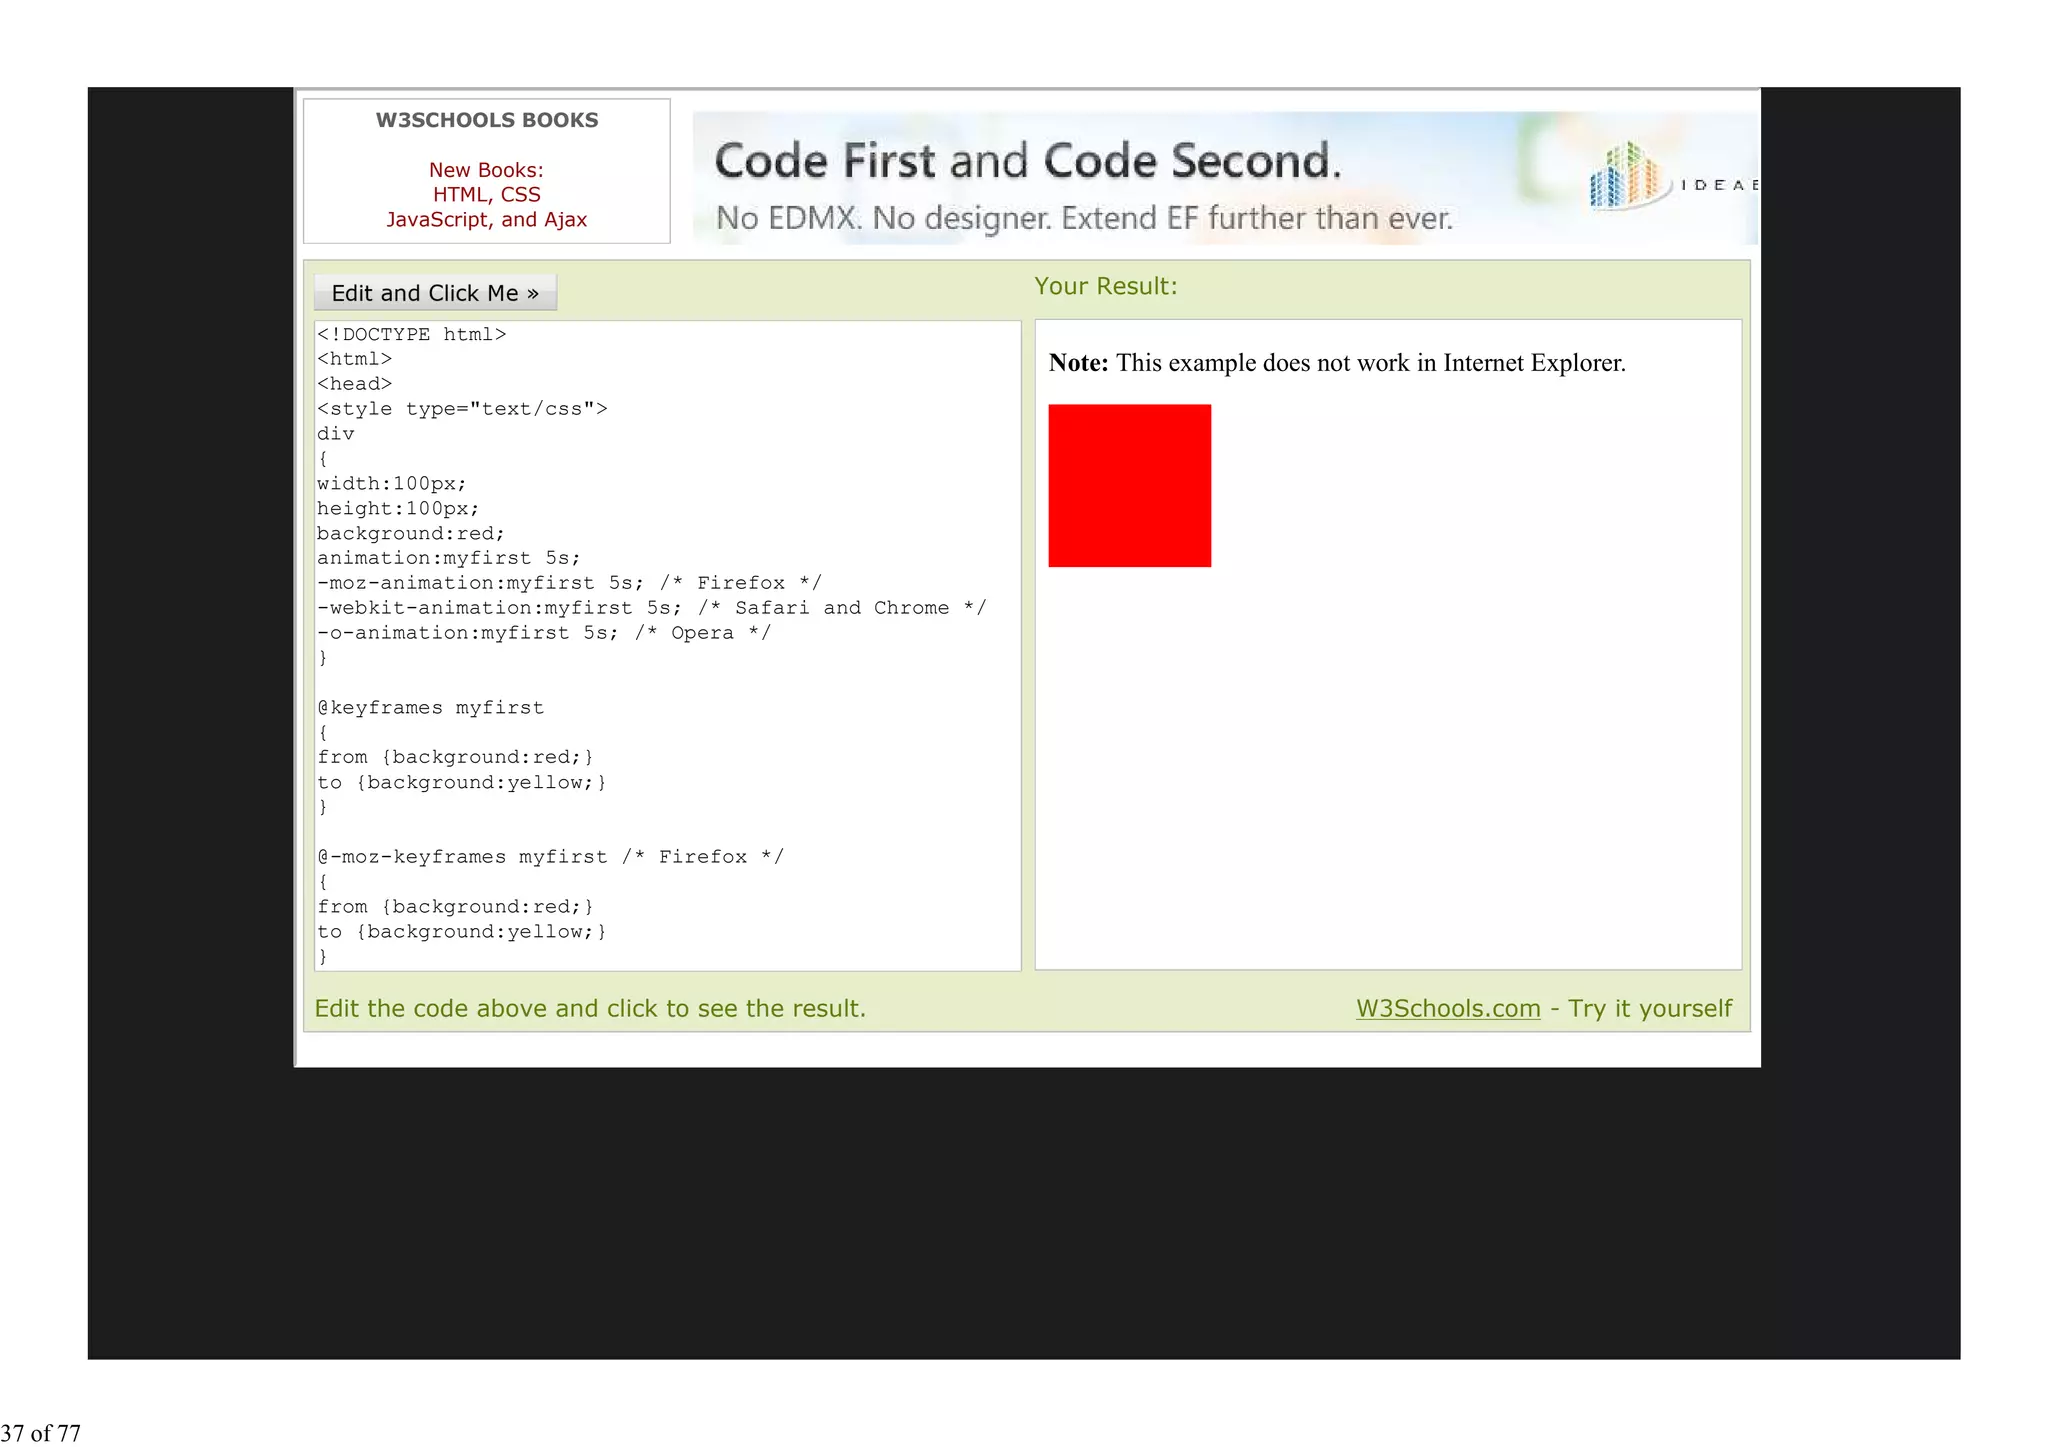Open the JavaScript, and Ajax link

486,220
